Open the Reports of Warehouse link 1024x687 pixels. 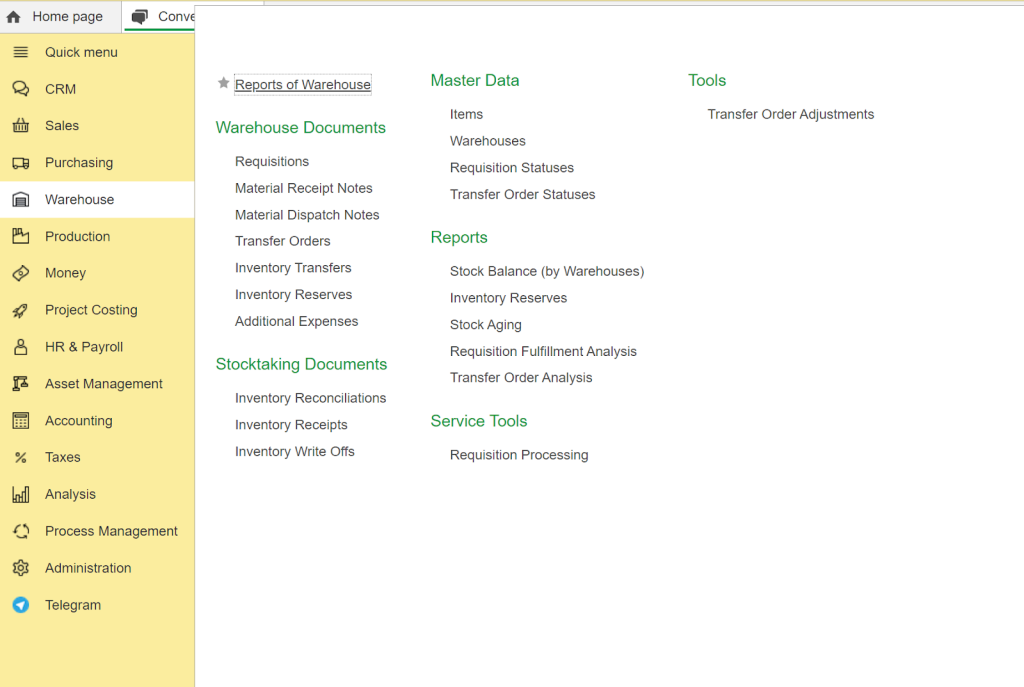[303, 84]
